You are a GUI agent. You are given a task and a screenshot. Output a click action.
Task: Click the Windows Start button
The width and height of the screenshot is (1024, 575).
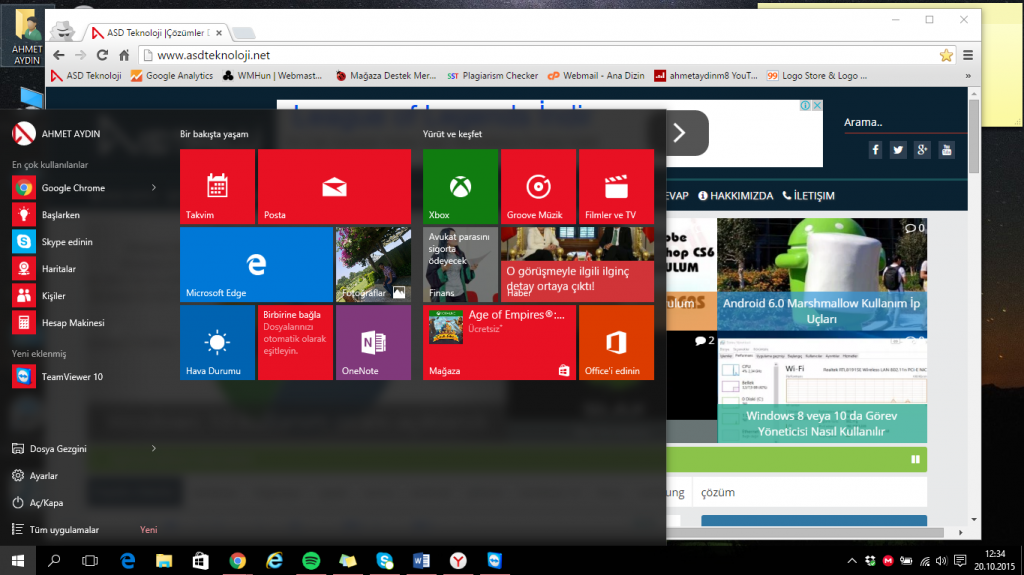18,561
